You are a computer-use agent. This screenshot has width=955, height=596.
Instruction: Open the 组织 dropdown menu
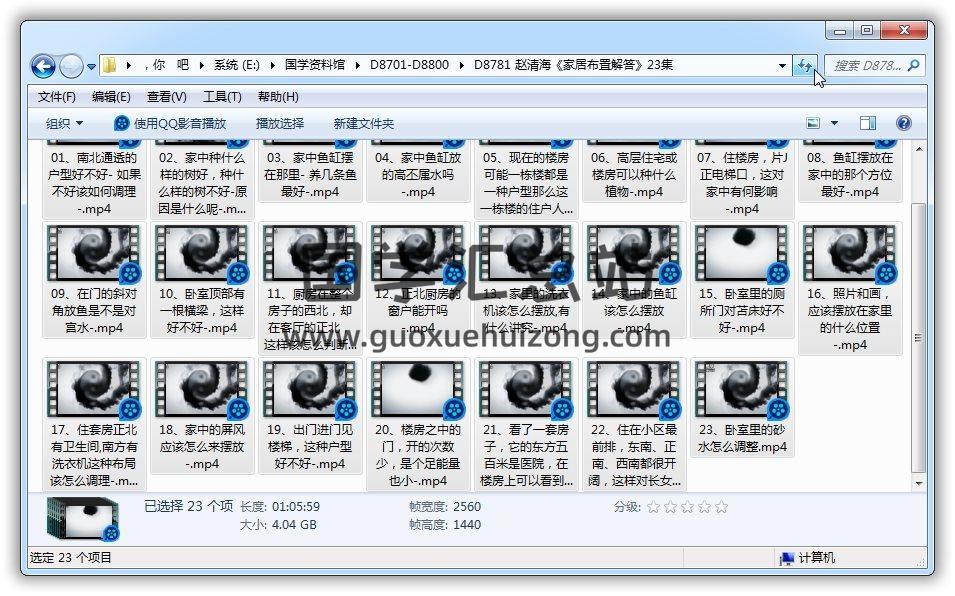pos(64,123)
